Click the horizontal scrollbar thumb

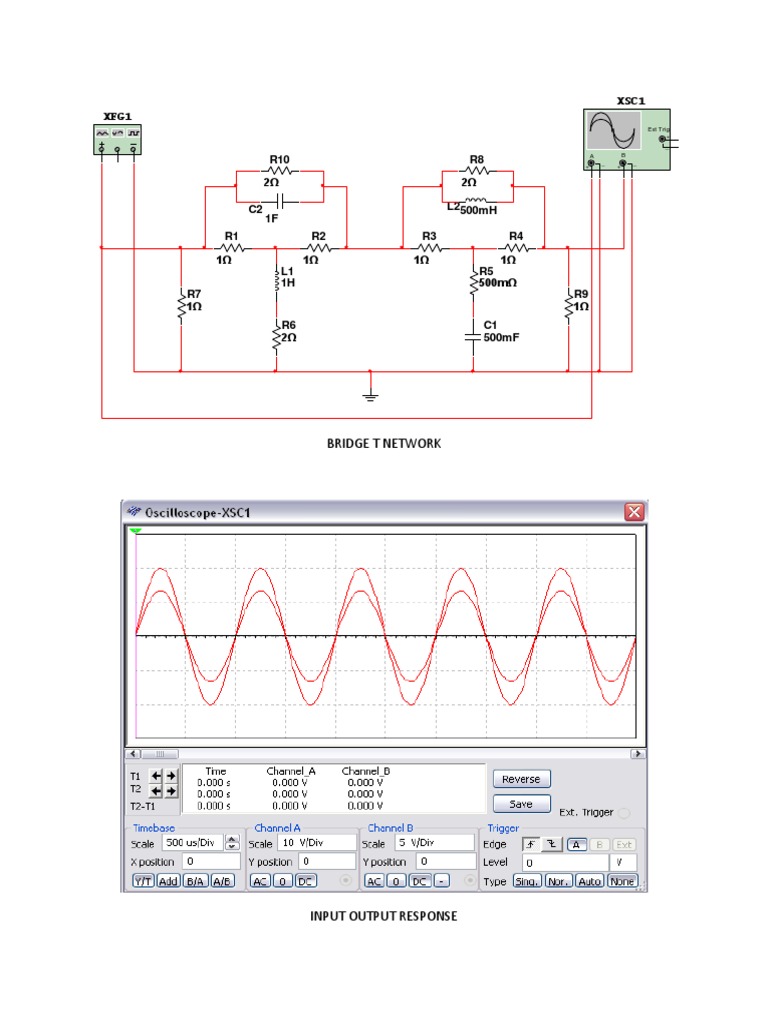click(159, 754)
